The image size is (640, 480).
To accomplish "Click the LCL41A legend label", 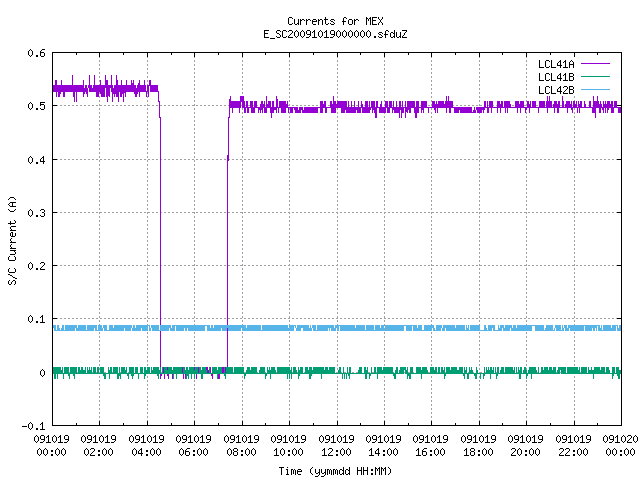I will click(556, 64).
